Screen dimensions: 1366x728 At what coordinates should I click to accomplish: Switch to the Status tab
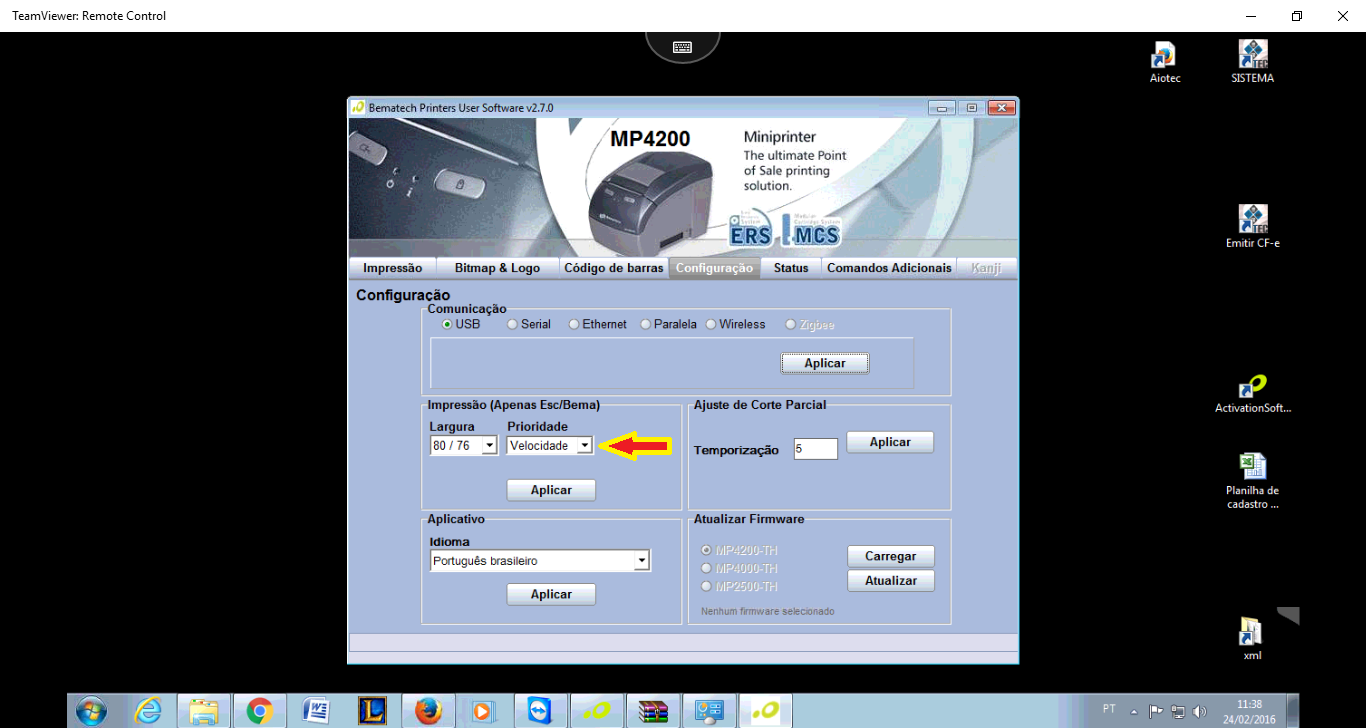(x=791, y=268)
